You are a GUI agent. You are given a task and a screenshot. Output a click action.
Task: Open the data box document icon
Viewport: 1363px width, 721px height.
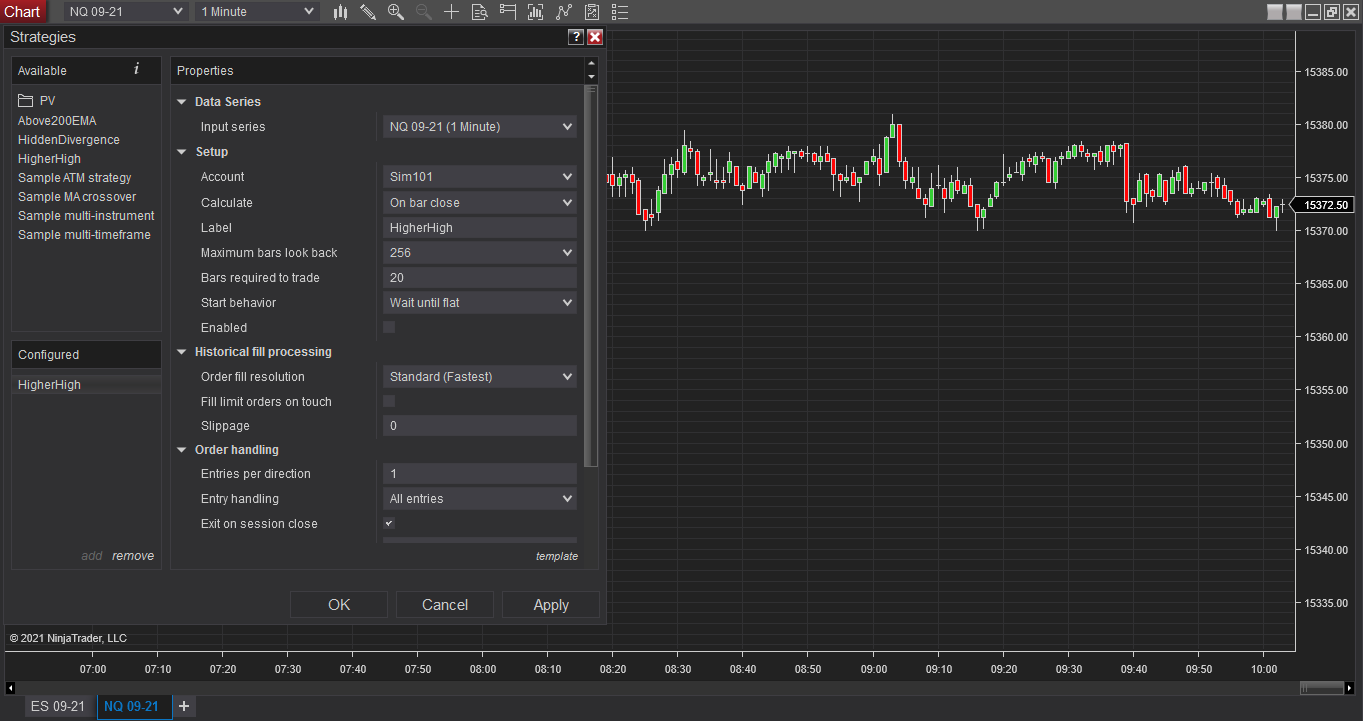tap(480, 12)
